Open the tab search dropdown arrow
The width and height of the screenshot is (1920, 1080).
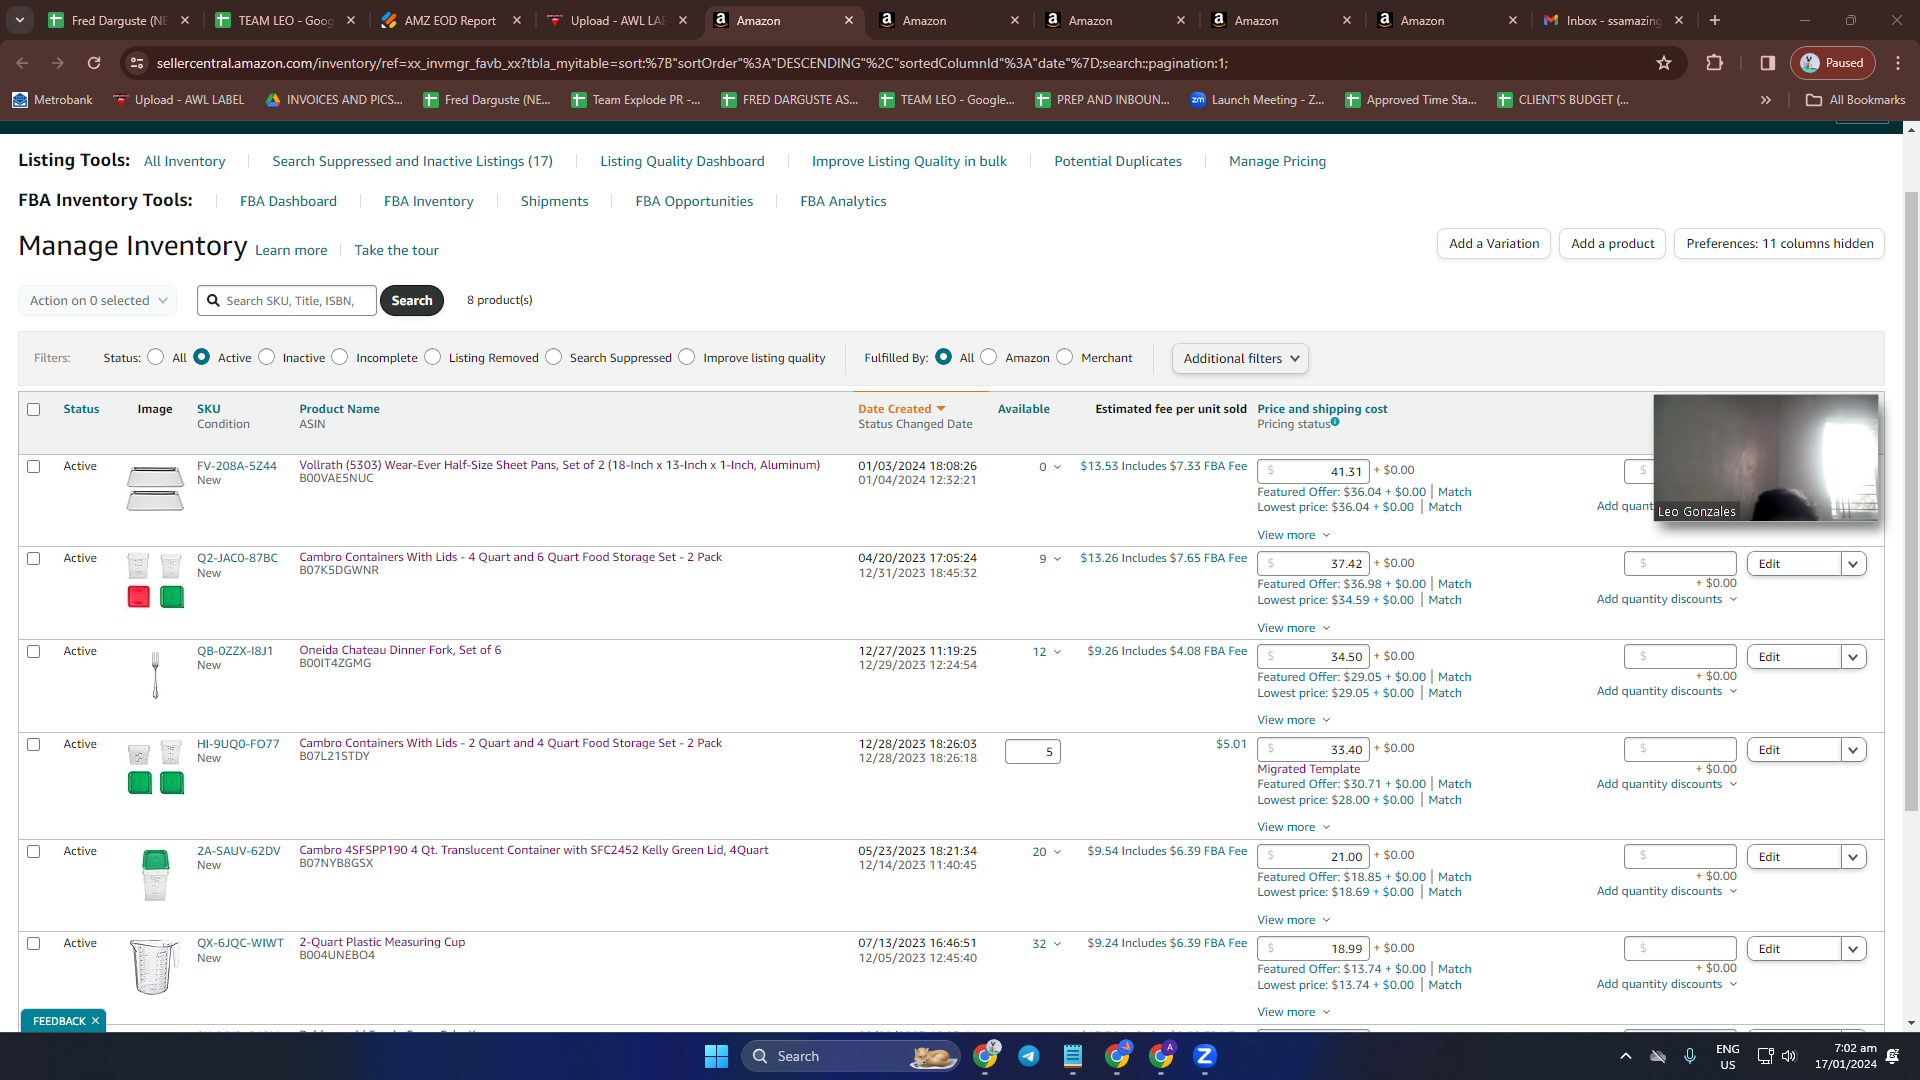pos(20,20)
